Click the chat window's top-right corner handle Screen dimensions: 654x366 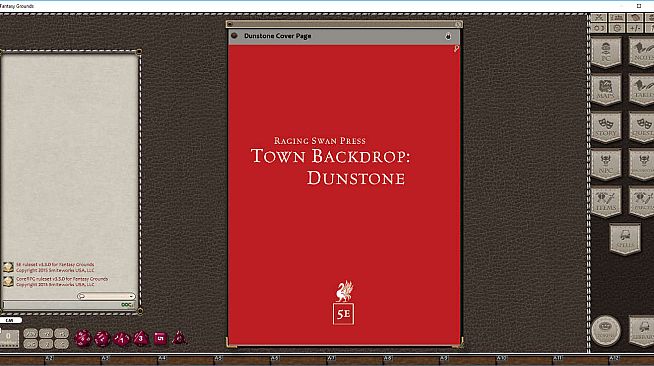tap(139, 52)
